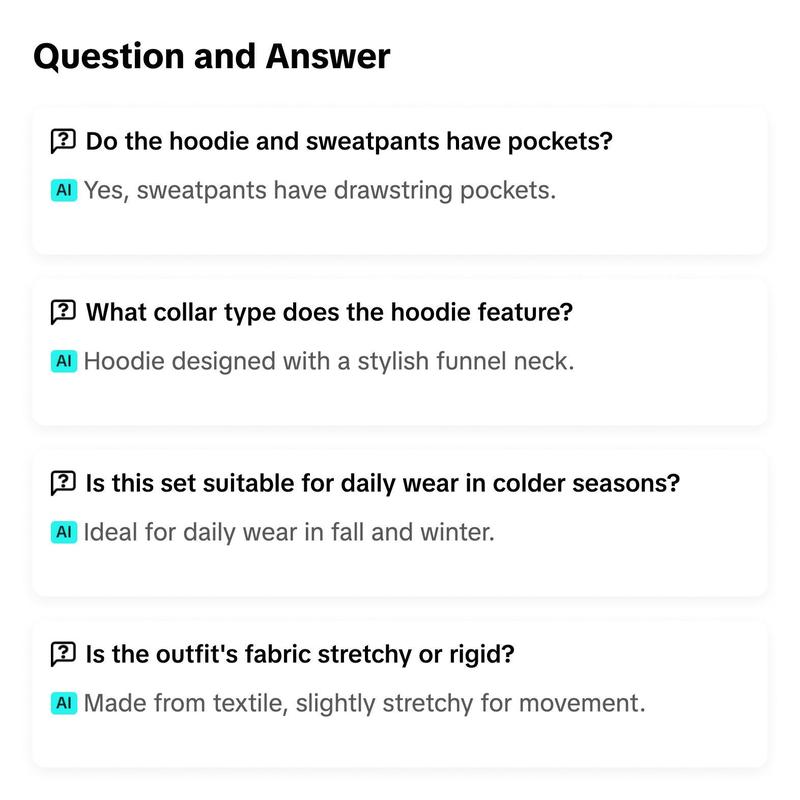Click AI badge before slightly stretchy answer
This screenshot has height=800, width=800.
64,703
